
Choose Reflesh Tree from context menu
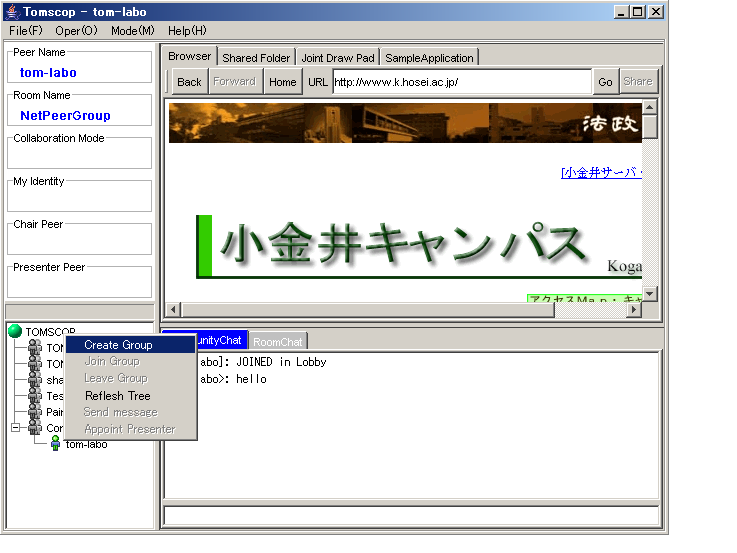131,396
